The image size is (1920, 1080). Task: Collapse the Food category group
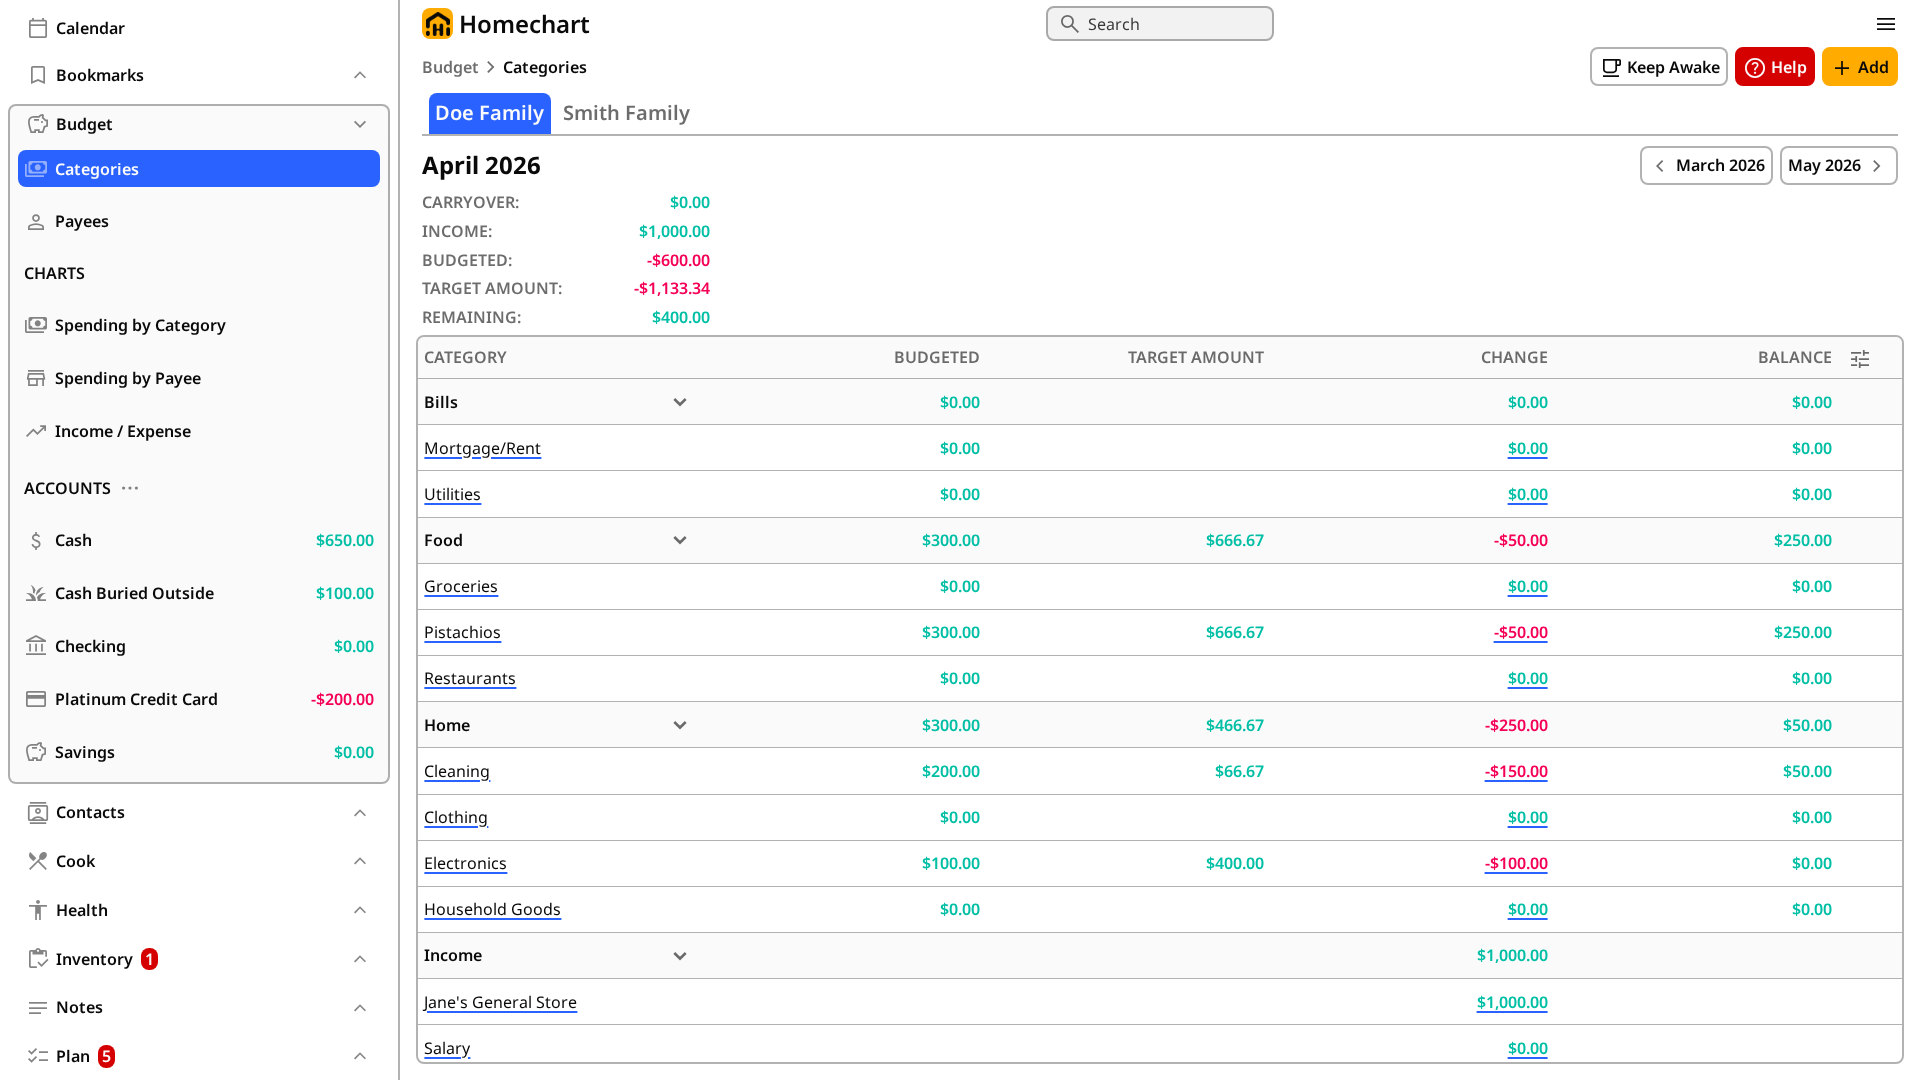click(679, 540)
